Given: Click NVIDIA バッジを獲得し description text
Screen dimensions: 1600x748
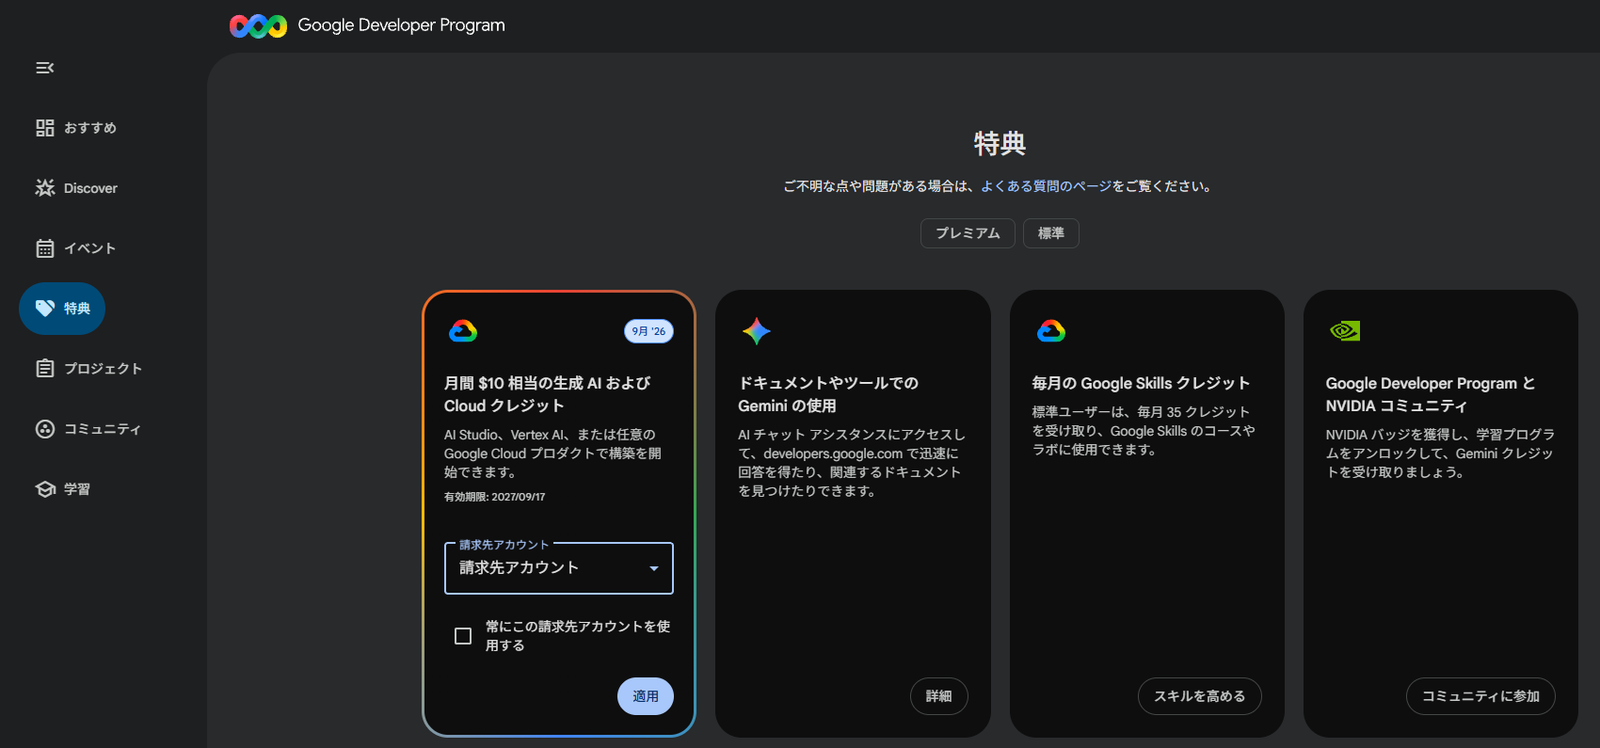Looking at the screenshot, I should coord(1440,453).
